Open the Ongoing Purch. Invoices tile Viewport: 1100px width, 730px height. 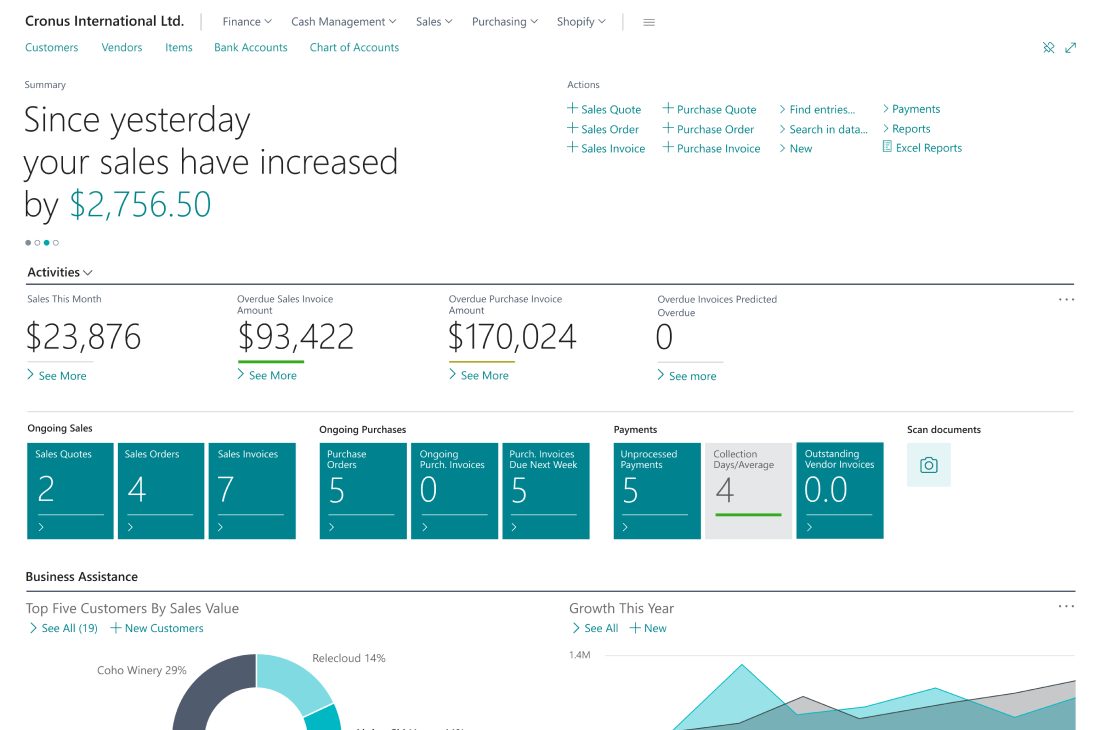click(x=455, y=491)
